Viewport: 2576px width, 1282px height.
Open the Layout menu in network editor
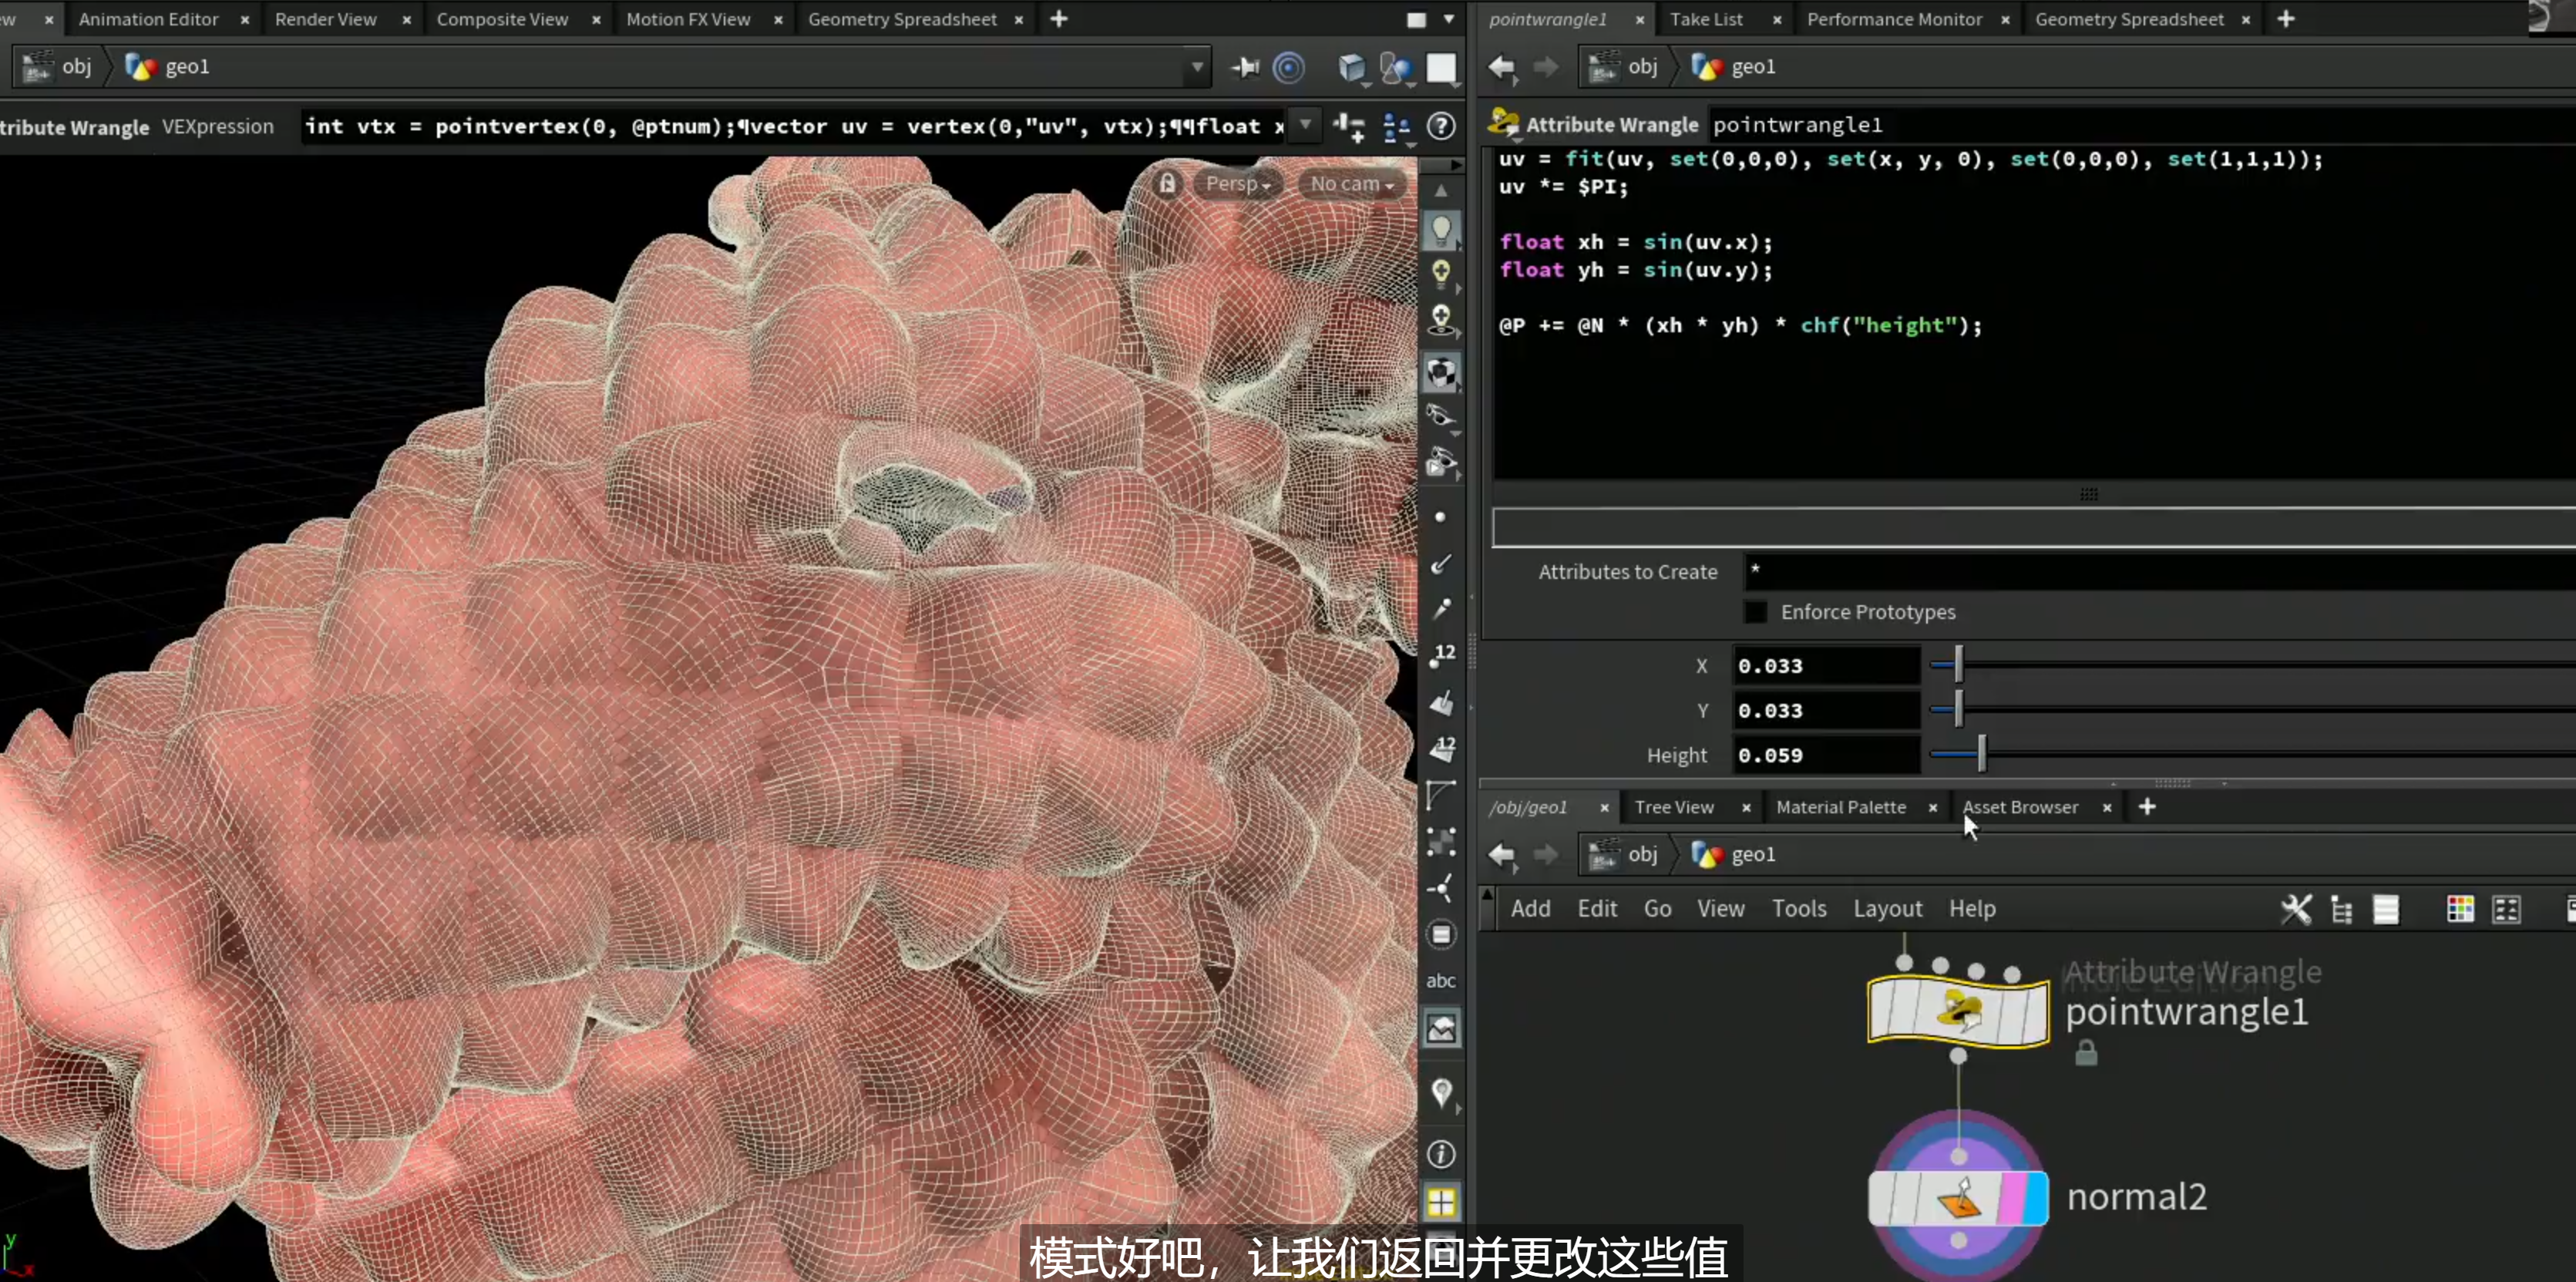point(1887,909)
